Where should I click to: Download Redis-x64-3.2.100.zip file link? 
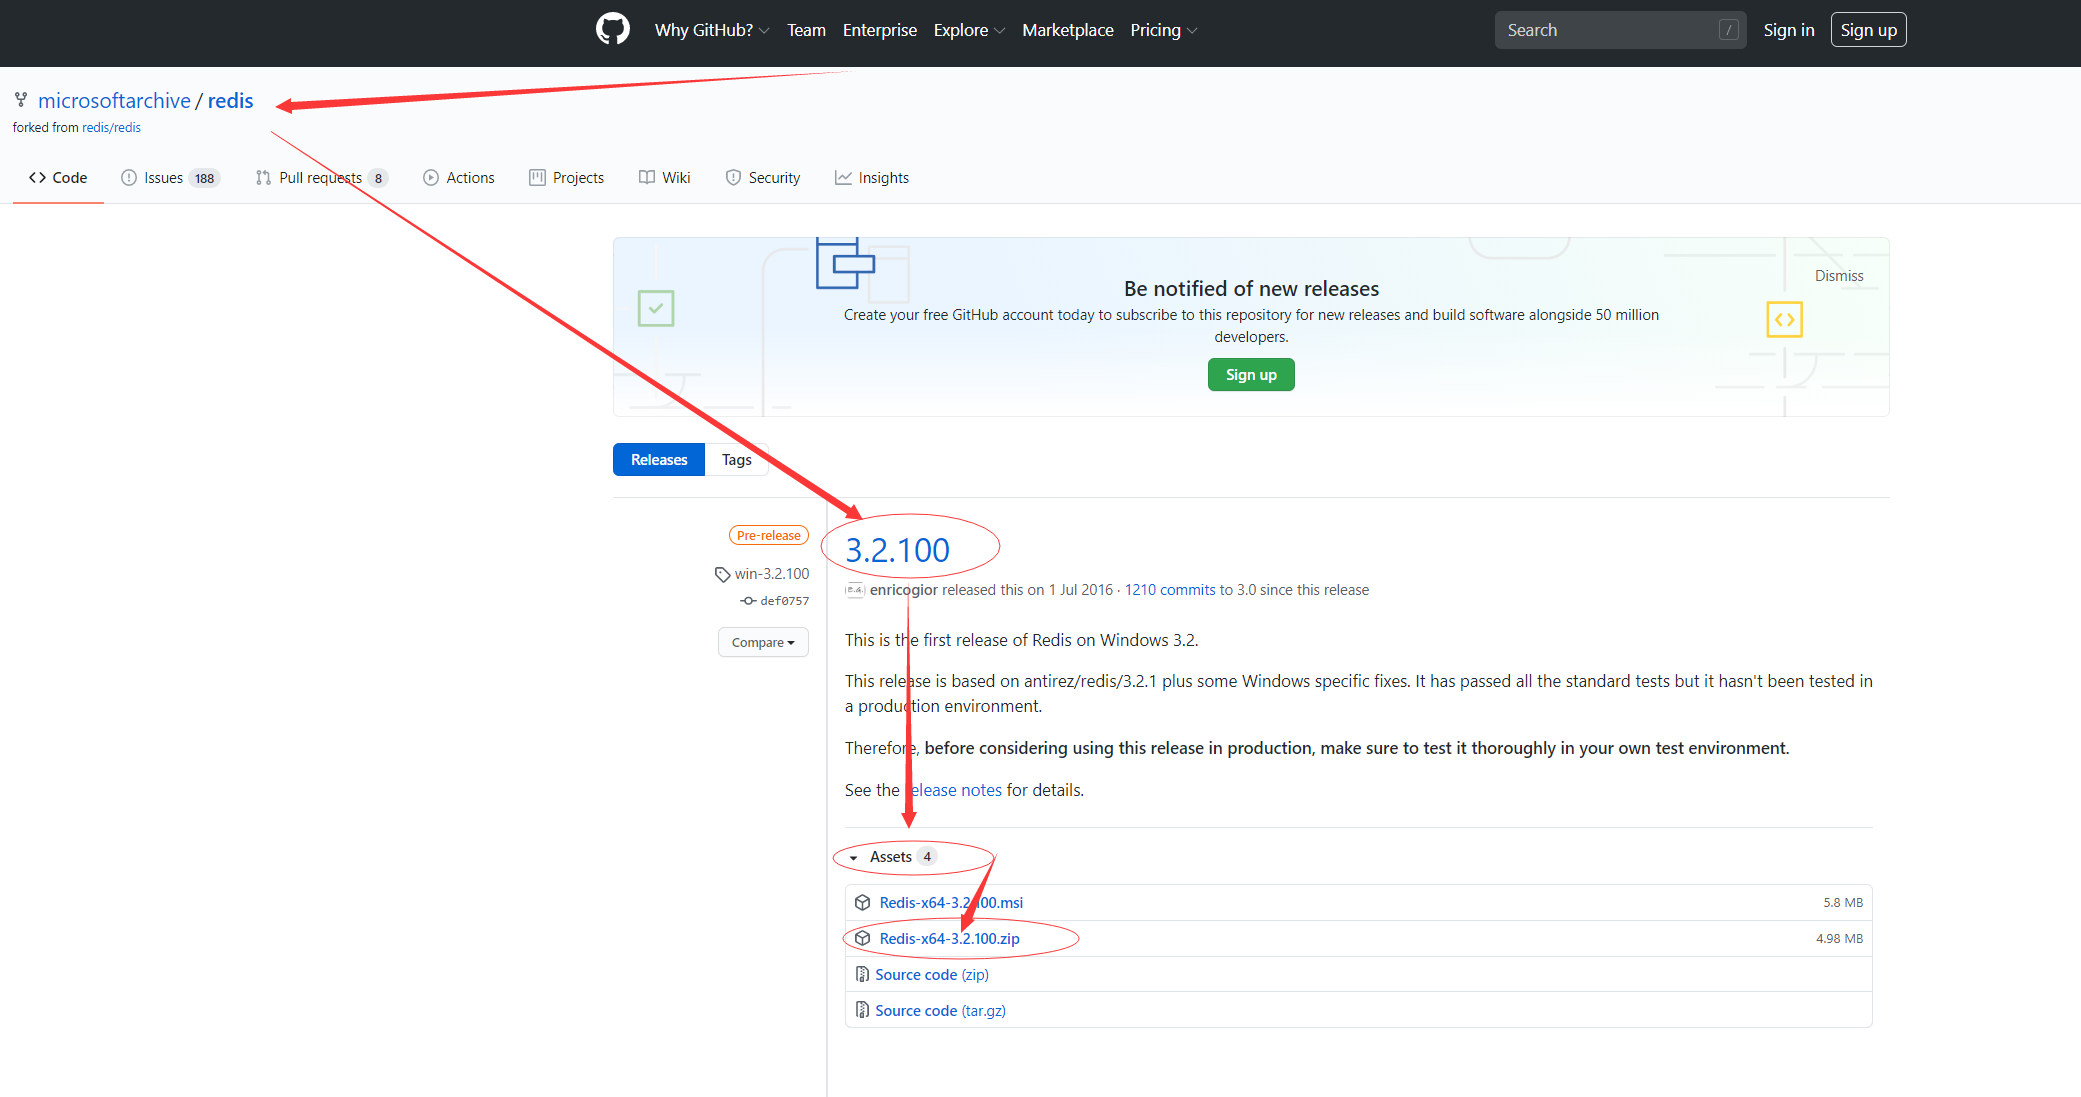point(949,938)
